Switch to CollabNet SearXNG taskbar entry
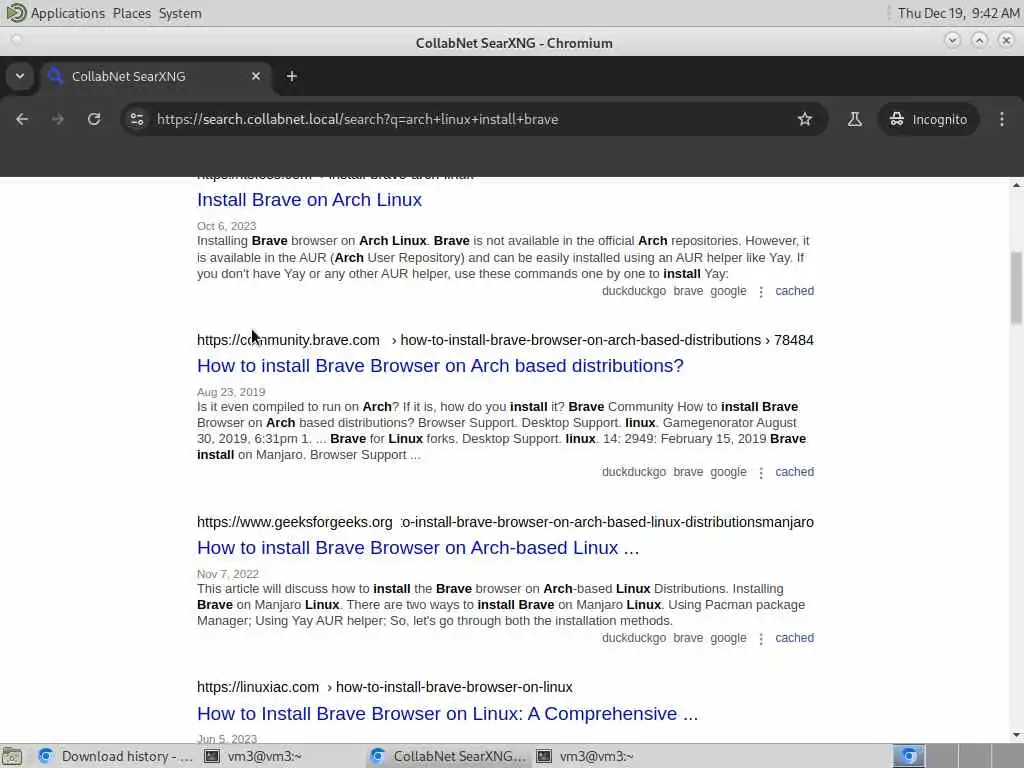This screenshot has height=768, width=1024. (448, 756)
